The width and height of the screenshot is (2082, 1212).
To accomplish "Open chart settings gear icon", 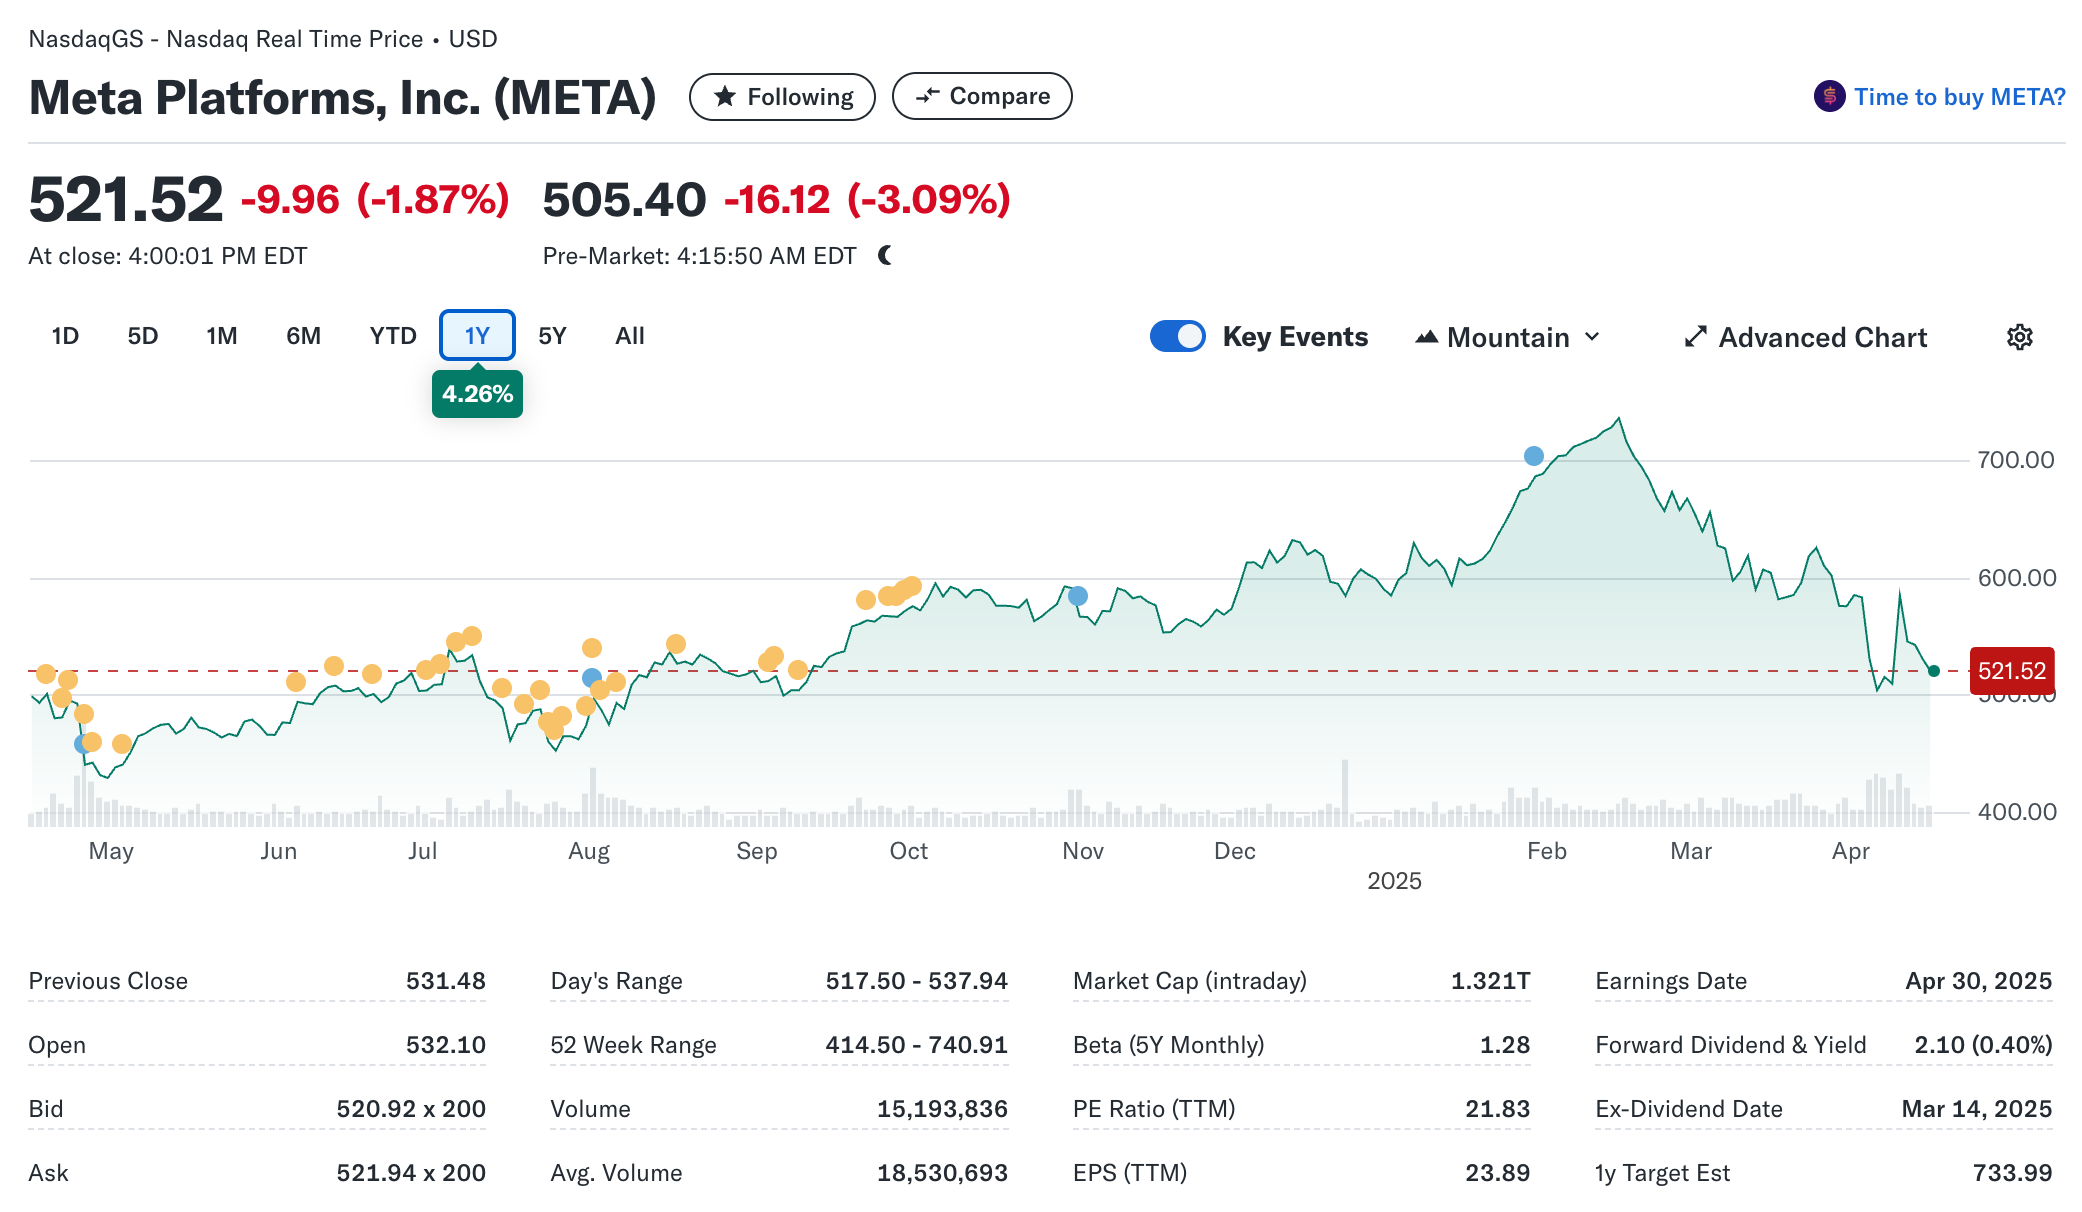I will (2019, 337).
